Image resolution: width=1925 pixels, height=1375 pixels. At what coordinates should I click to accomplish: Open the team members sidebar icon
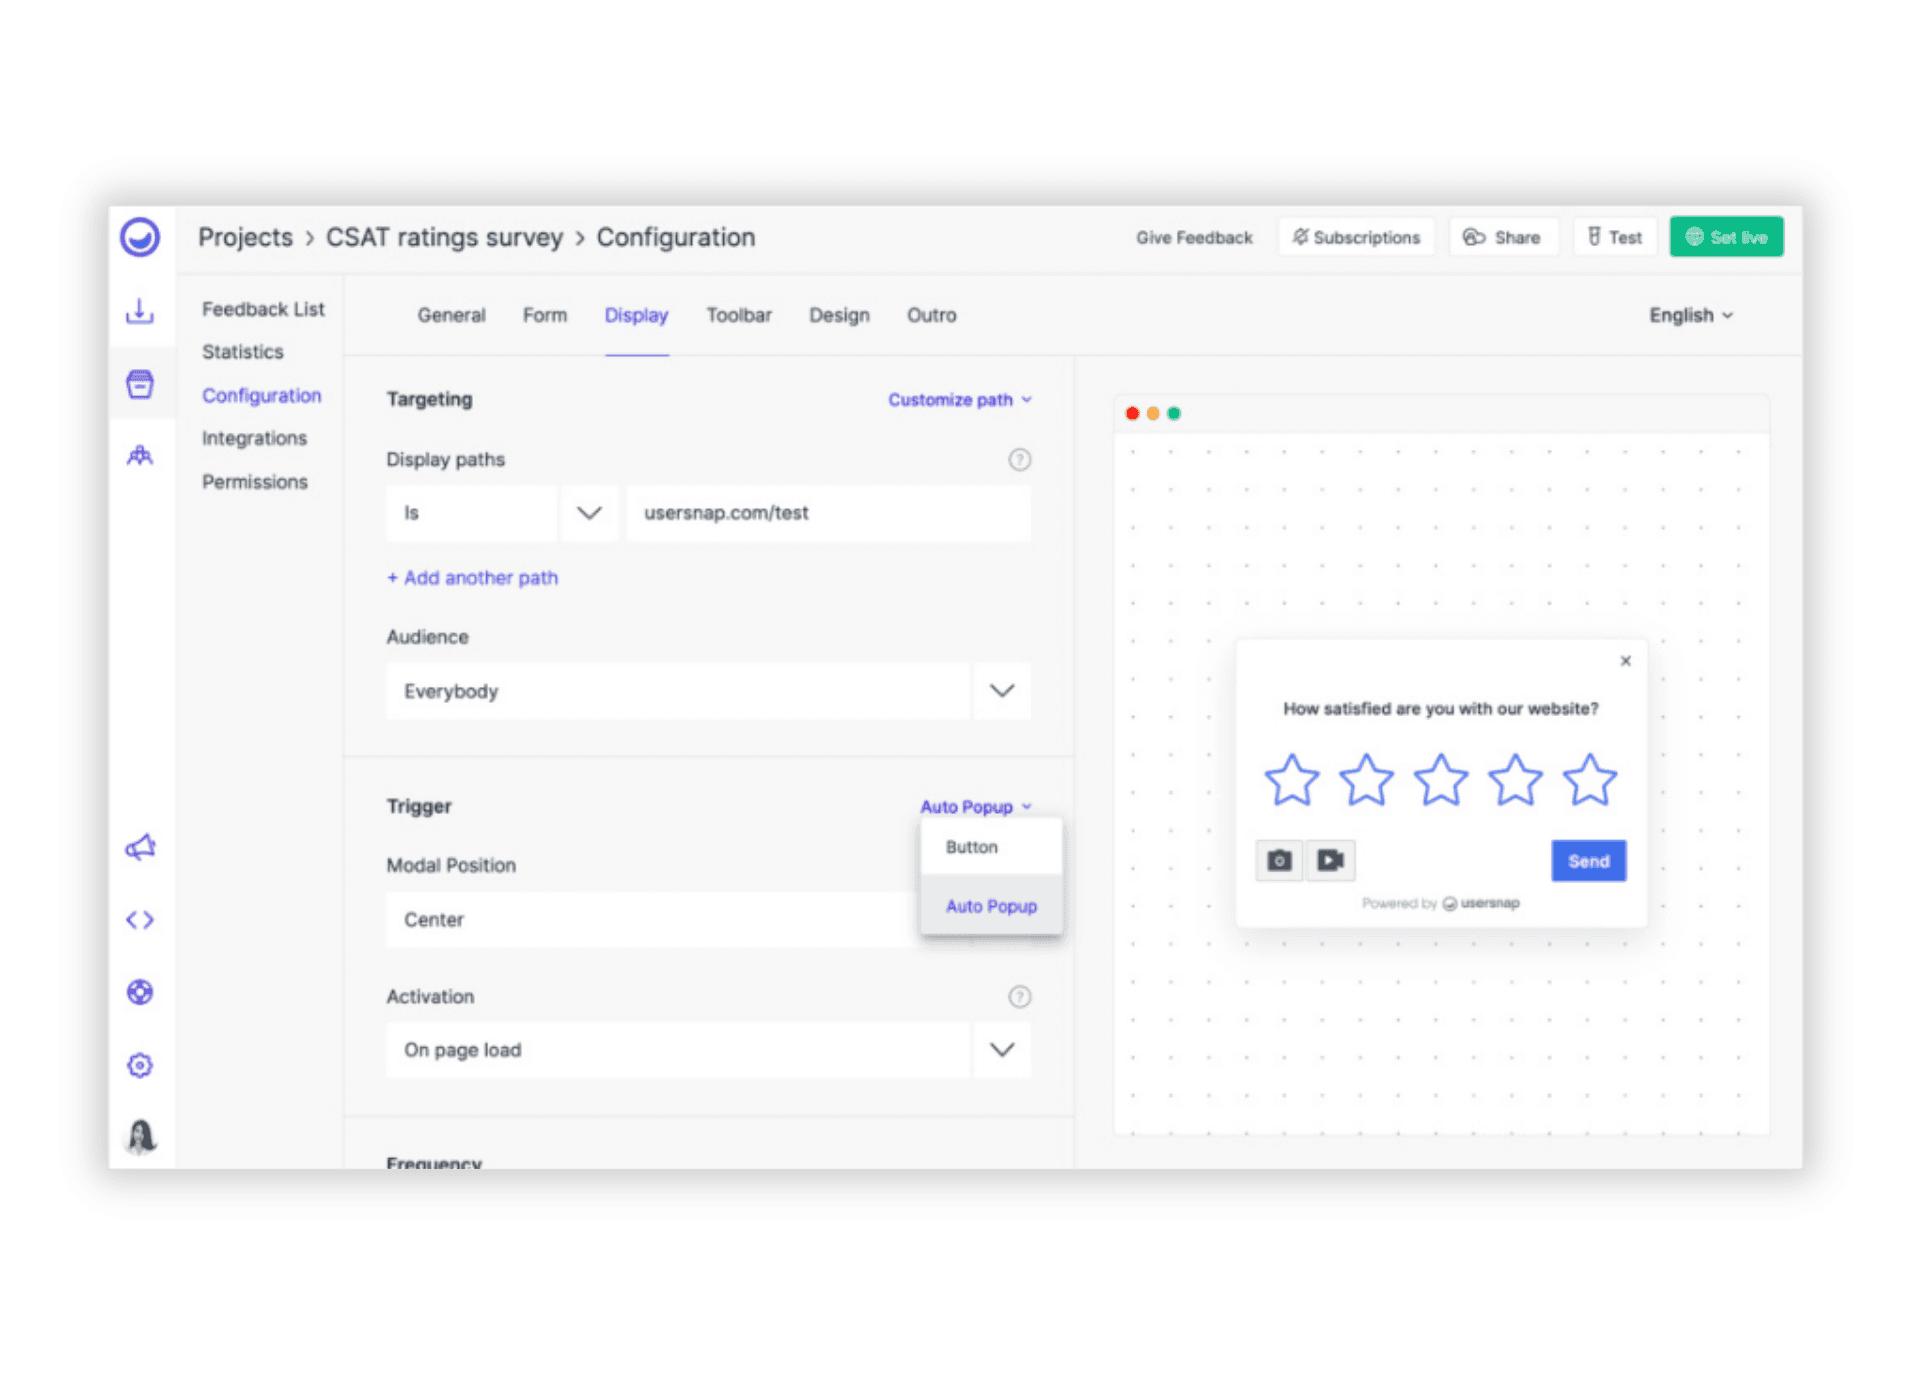click(140, 456)
